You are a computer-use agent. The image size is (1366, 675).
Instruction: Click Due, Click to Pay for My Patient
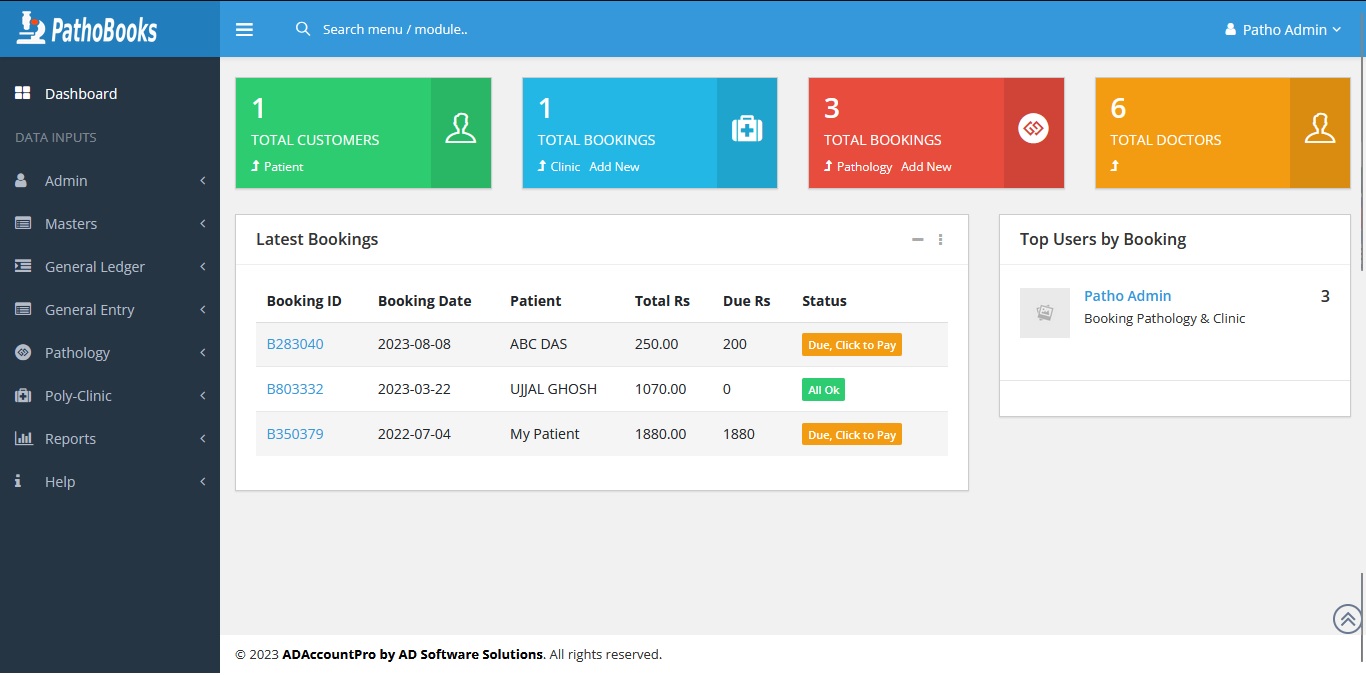[851, 435]
